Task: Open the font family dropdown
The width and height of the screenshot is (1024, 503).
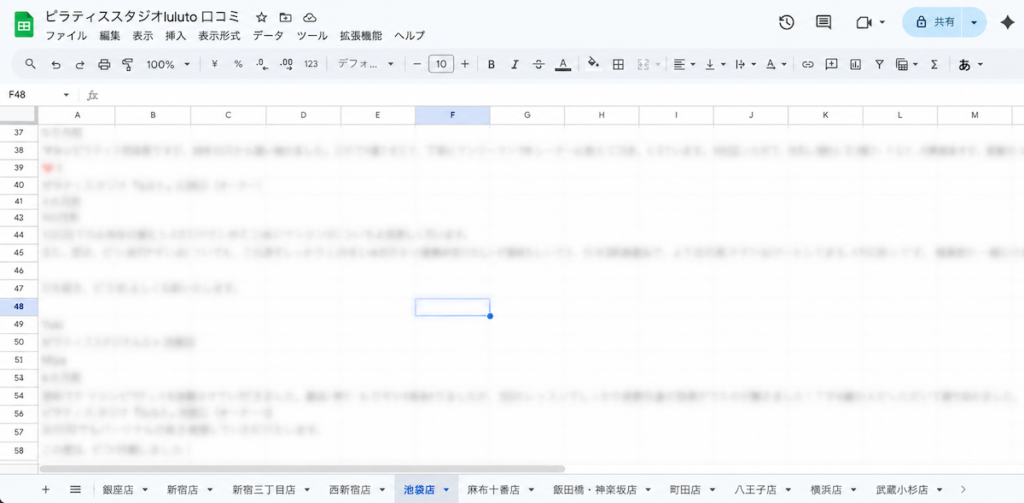Action: point(365,64)
